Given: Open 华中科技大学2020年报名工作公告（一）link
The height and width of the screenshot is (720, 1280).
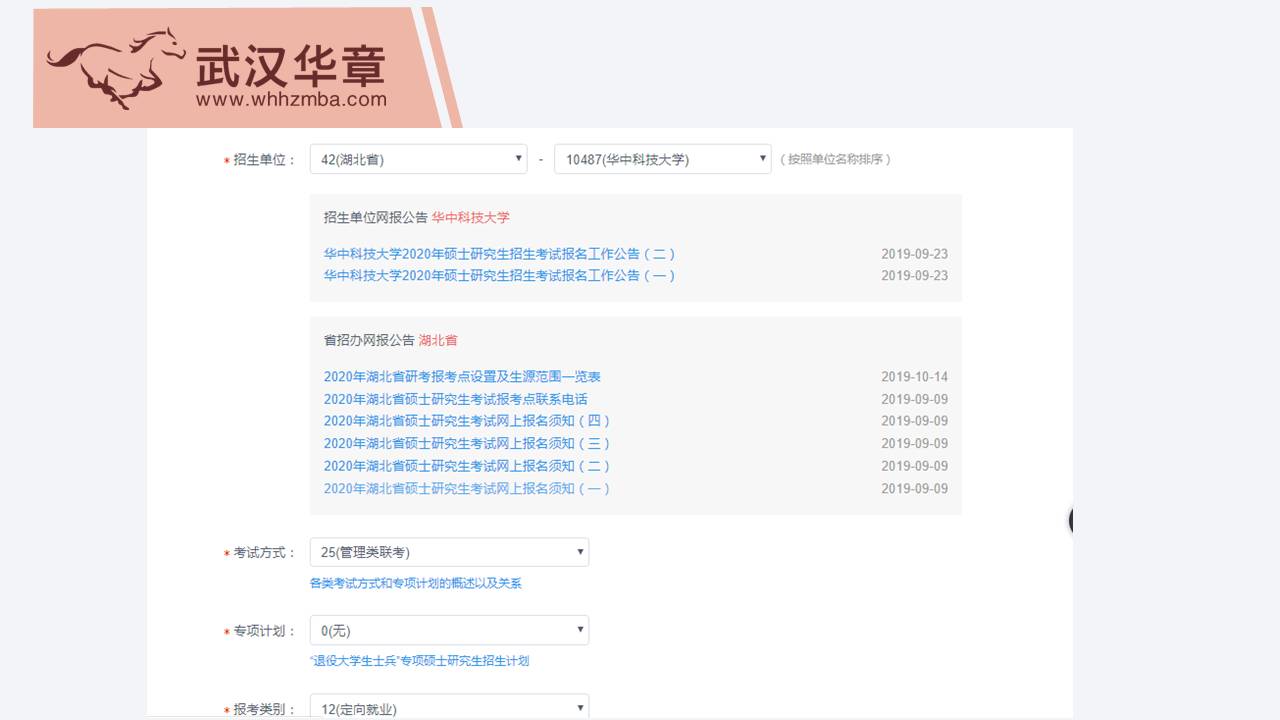Looking at the screenshot, I should (500, 275).
